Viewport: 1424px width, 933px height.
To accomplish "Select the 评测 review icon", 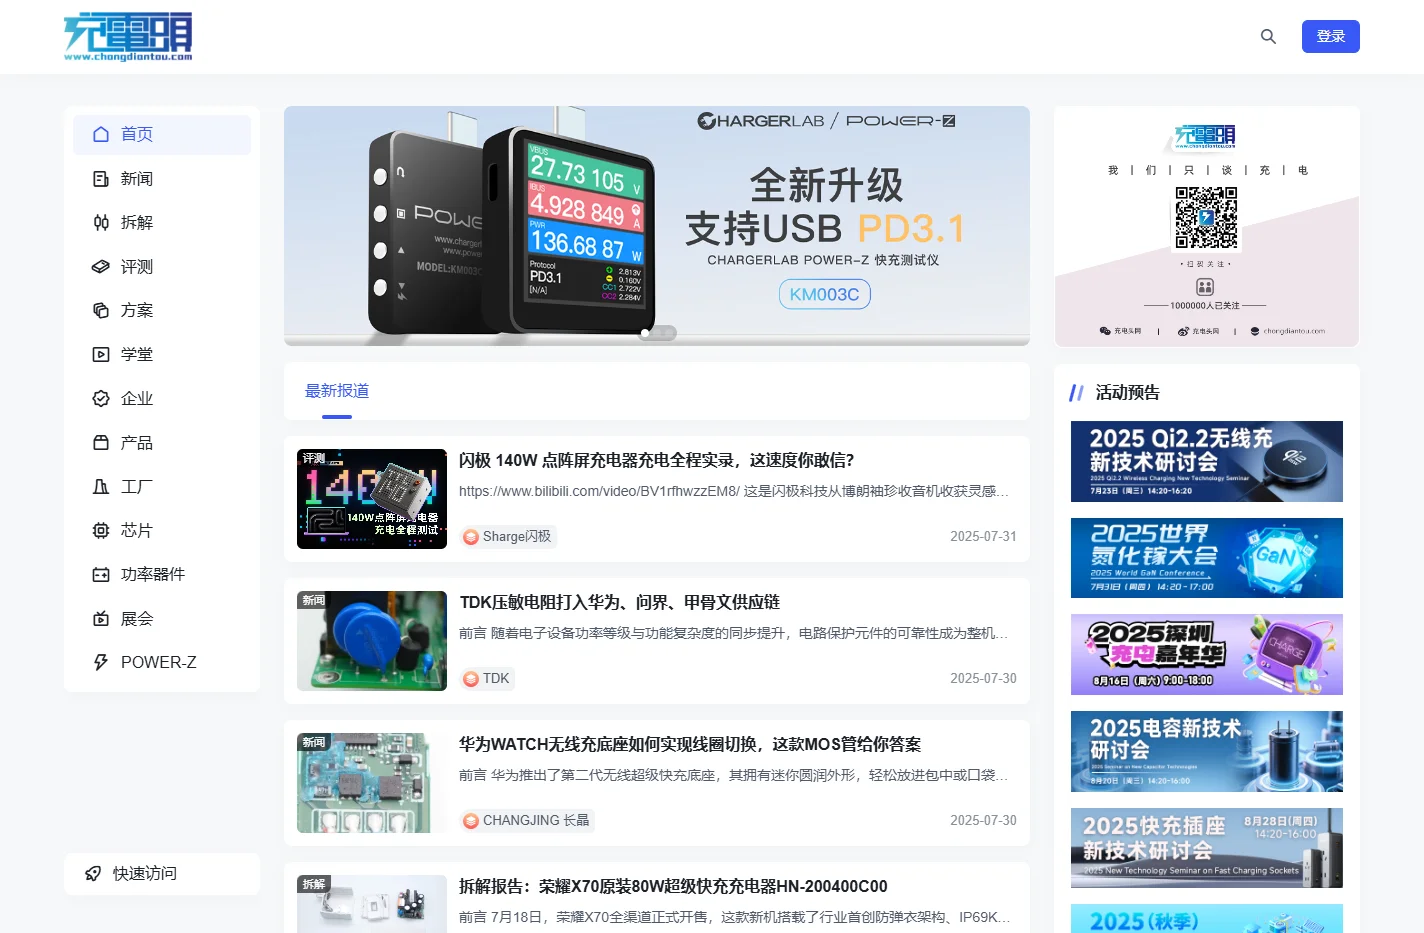I will [101, 267].
